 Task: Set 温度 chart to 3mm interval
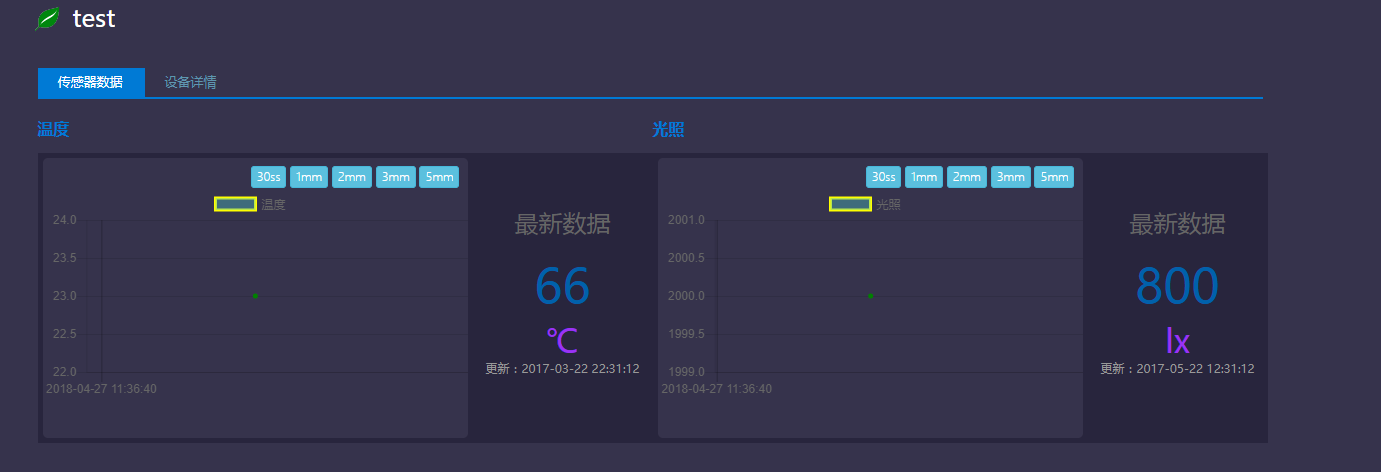click(395, 177)
